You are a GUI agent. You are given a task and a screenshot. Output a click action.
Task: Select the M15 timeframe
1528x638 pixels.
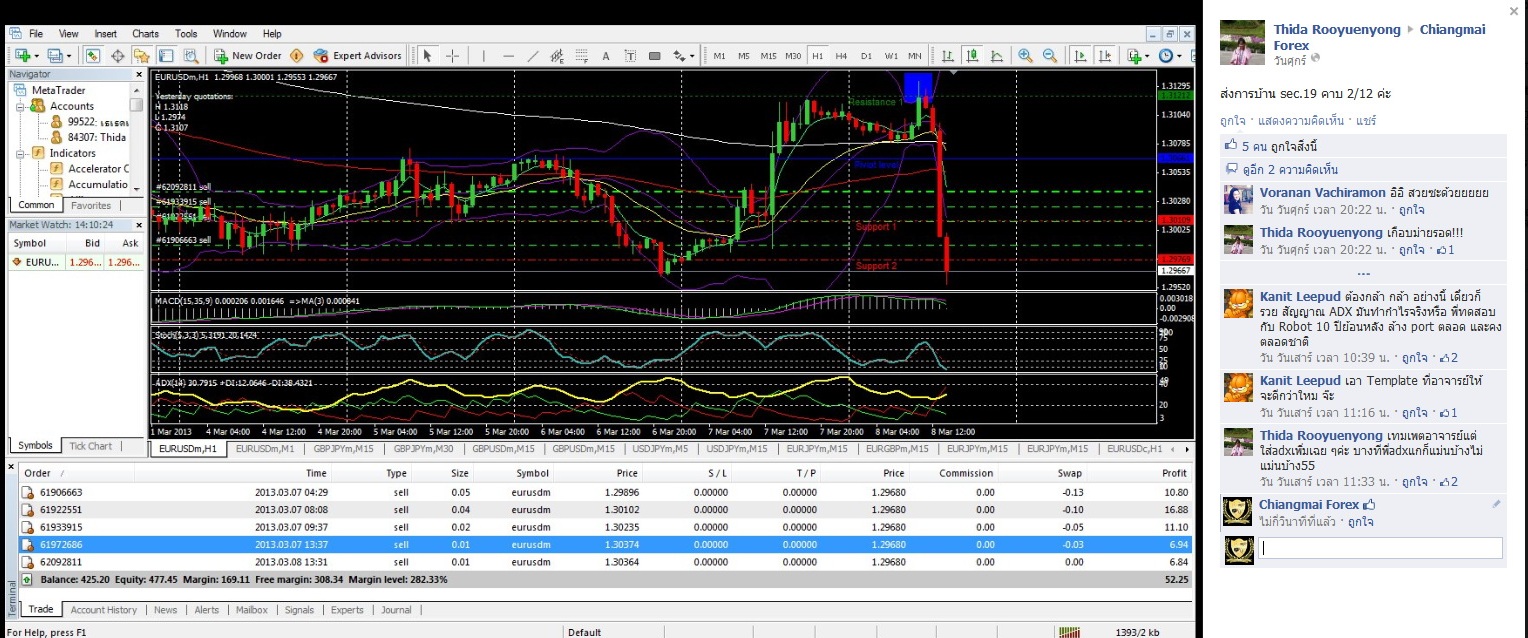768,56
